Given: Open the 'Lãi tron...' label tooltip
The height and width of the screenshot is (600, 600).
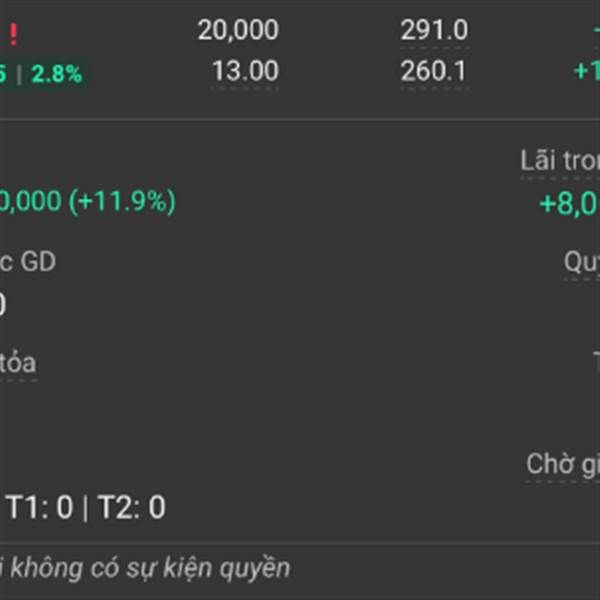Looking at the screenshot, I should (560, 161).
